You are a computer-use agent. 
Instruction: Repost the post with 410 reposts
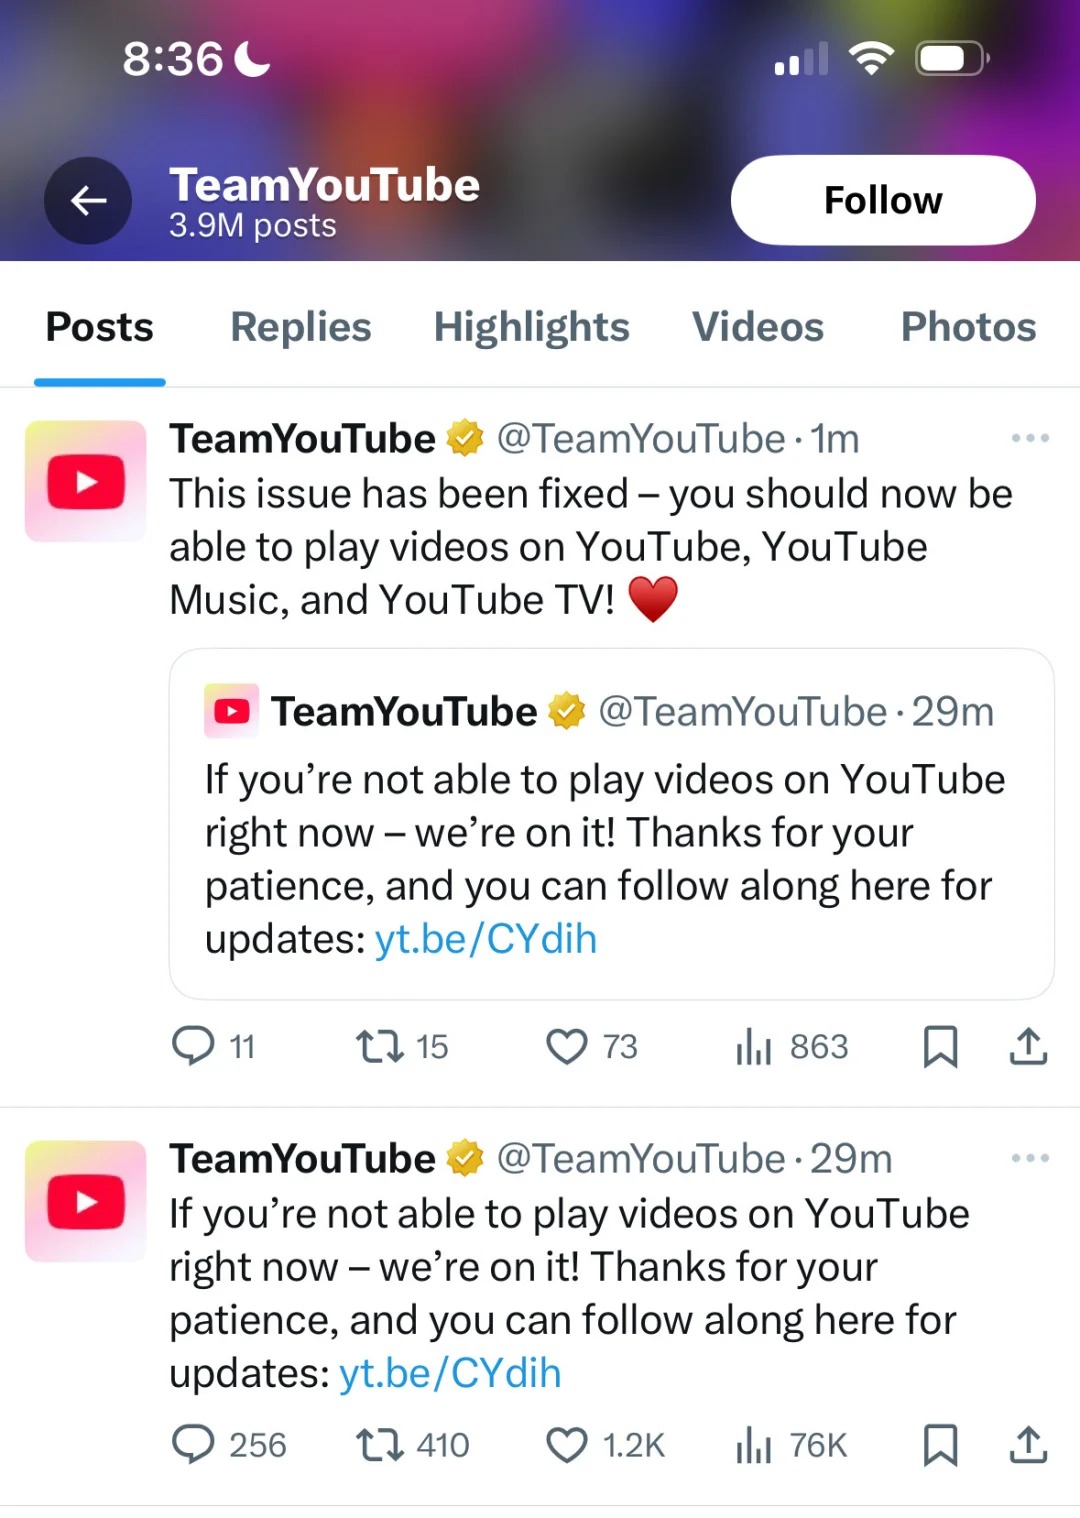pos(380,1445)
